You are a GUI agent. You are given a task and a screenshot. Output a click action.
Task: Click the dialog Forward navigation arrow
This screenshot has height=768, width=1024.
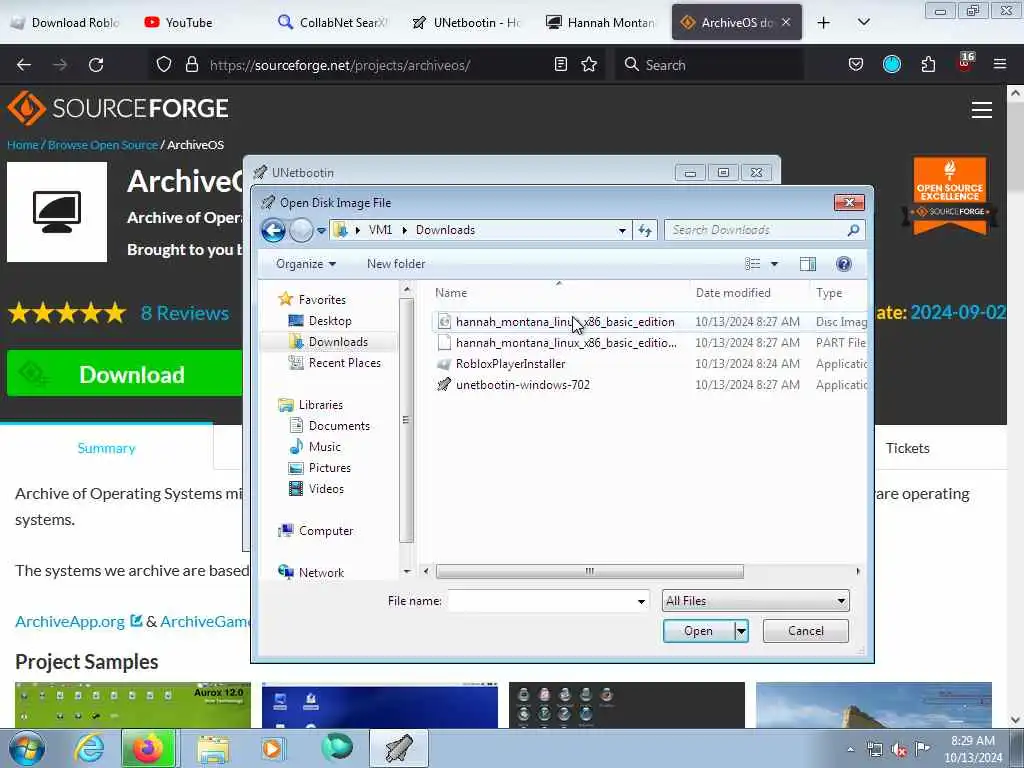(300, 230)
